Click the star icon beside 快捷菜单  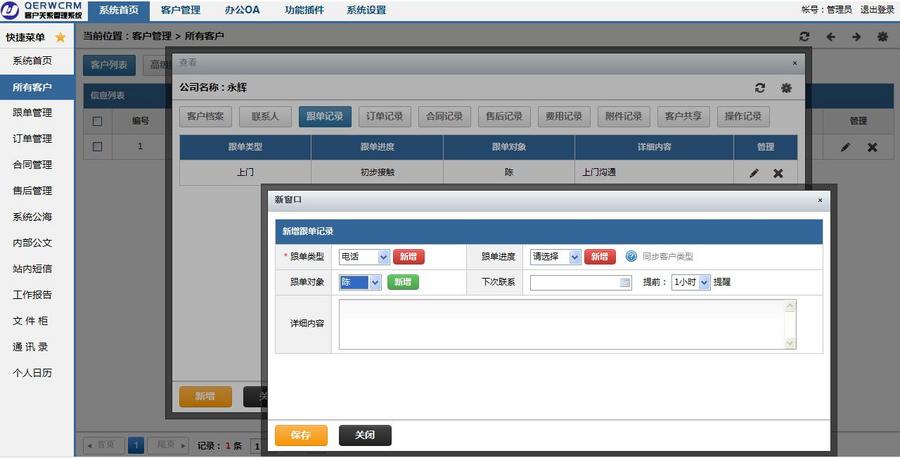point(60,37)
